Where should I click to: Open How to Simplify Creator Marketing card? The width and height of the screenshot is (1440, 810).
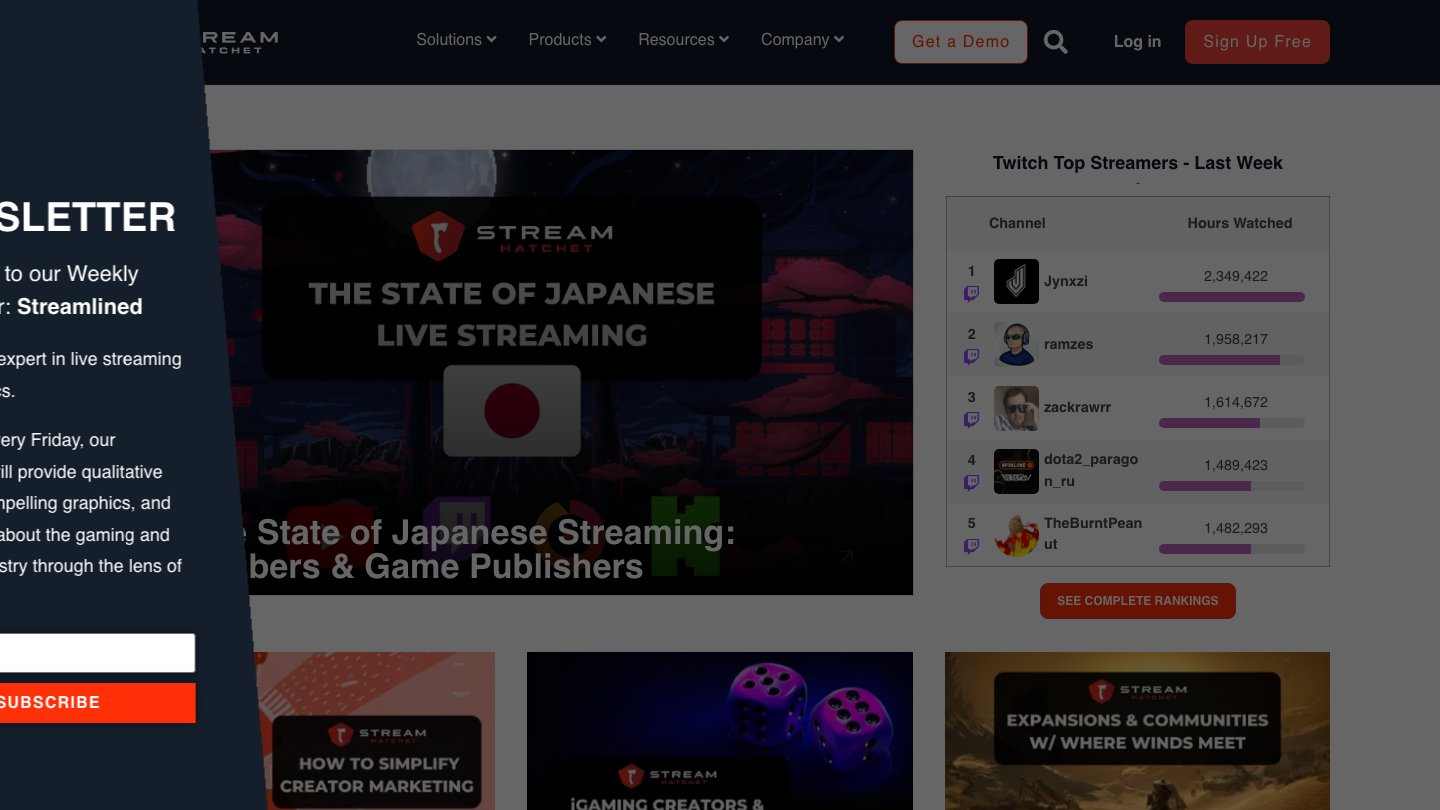(x=375, y=731)
